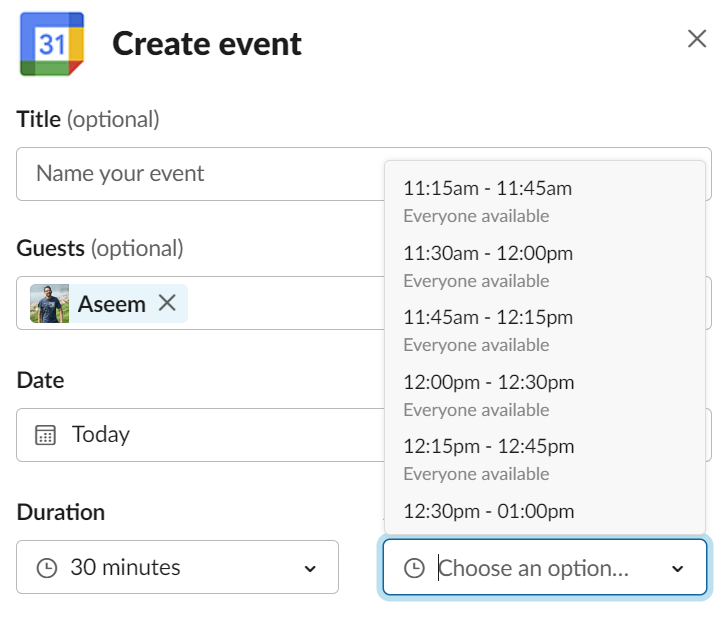Click the calendar icon in the Date field

(x=45, y=434)
